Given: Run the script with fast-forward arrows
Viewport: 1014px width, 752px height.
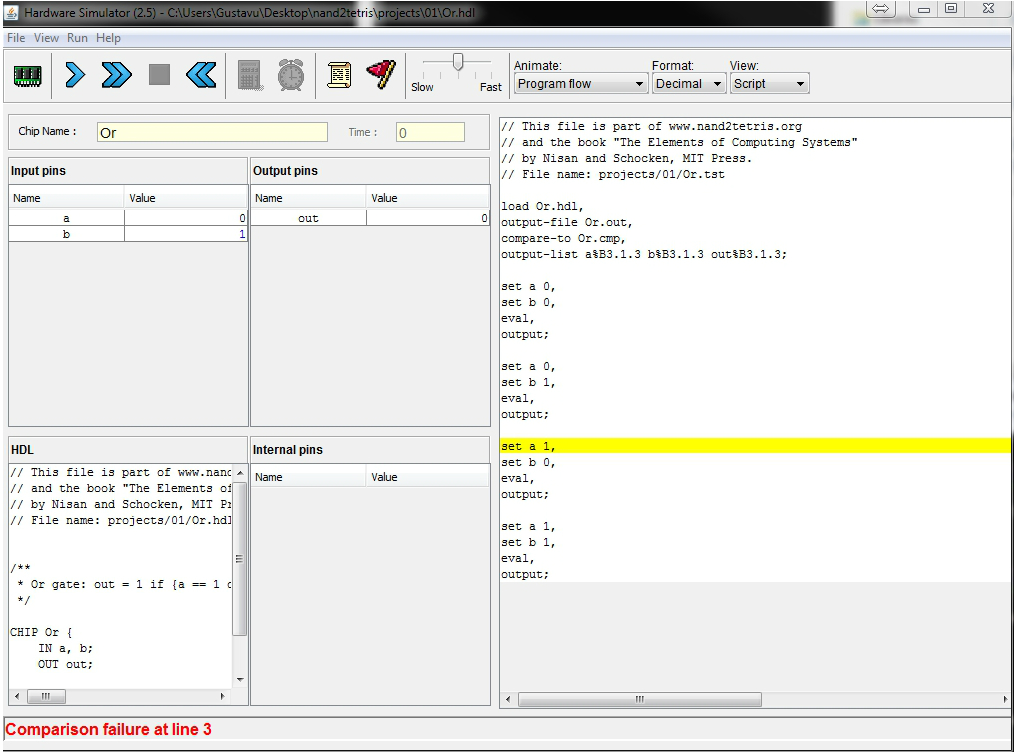Looking at the screenshot, I should (116, 75).
